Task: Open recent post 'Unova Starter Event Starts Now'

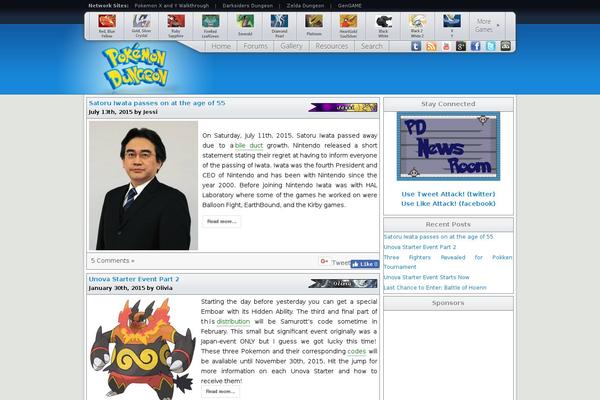Action: tap(427, 277)
